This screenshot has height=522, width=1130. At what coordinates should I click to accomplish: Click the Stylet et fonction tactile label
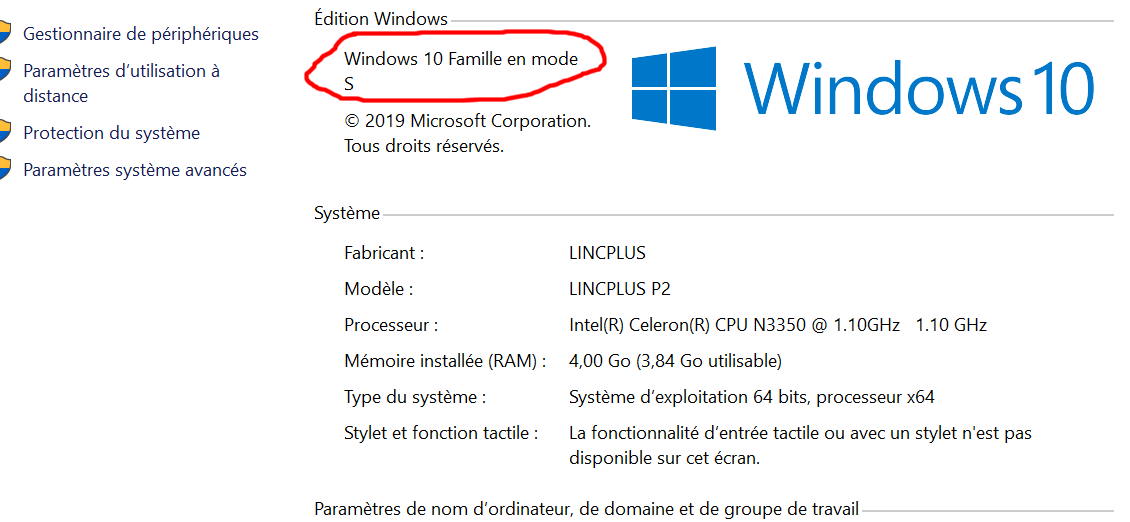442,433
